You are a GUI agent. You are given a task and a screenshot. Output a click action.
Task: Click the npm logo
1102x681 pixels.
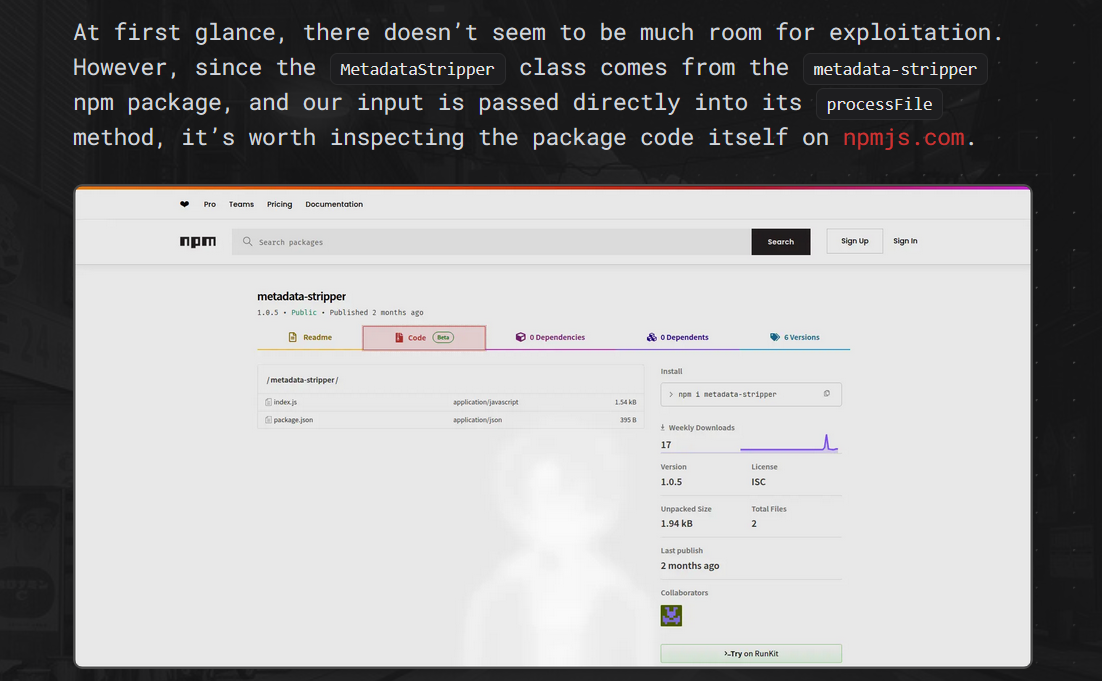(x=197, y=242)
